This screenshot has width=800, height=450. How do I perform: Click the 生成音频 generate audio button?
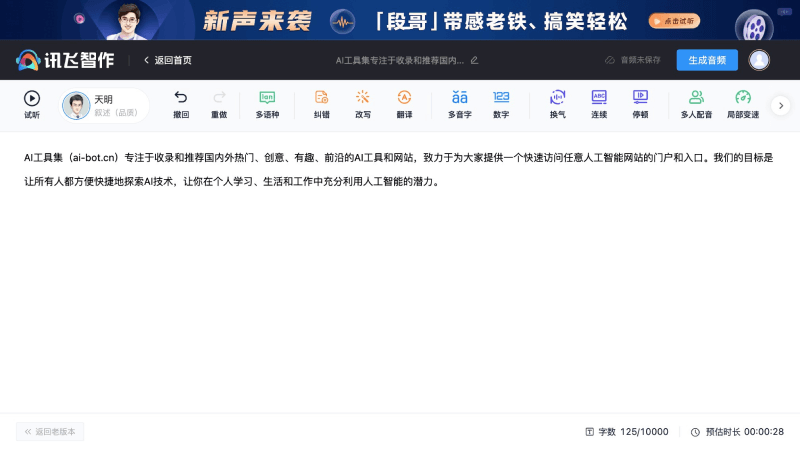707,60
